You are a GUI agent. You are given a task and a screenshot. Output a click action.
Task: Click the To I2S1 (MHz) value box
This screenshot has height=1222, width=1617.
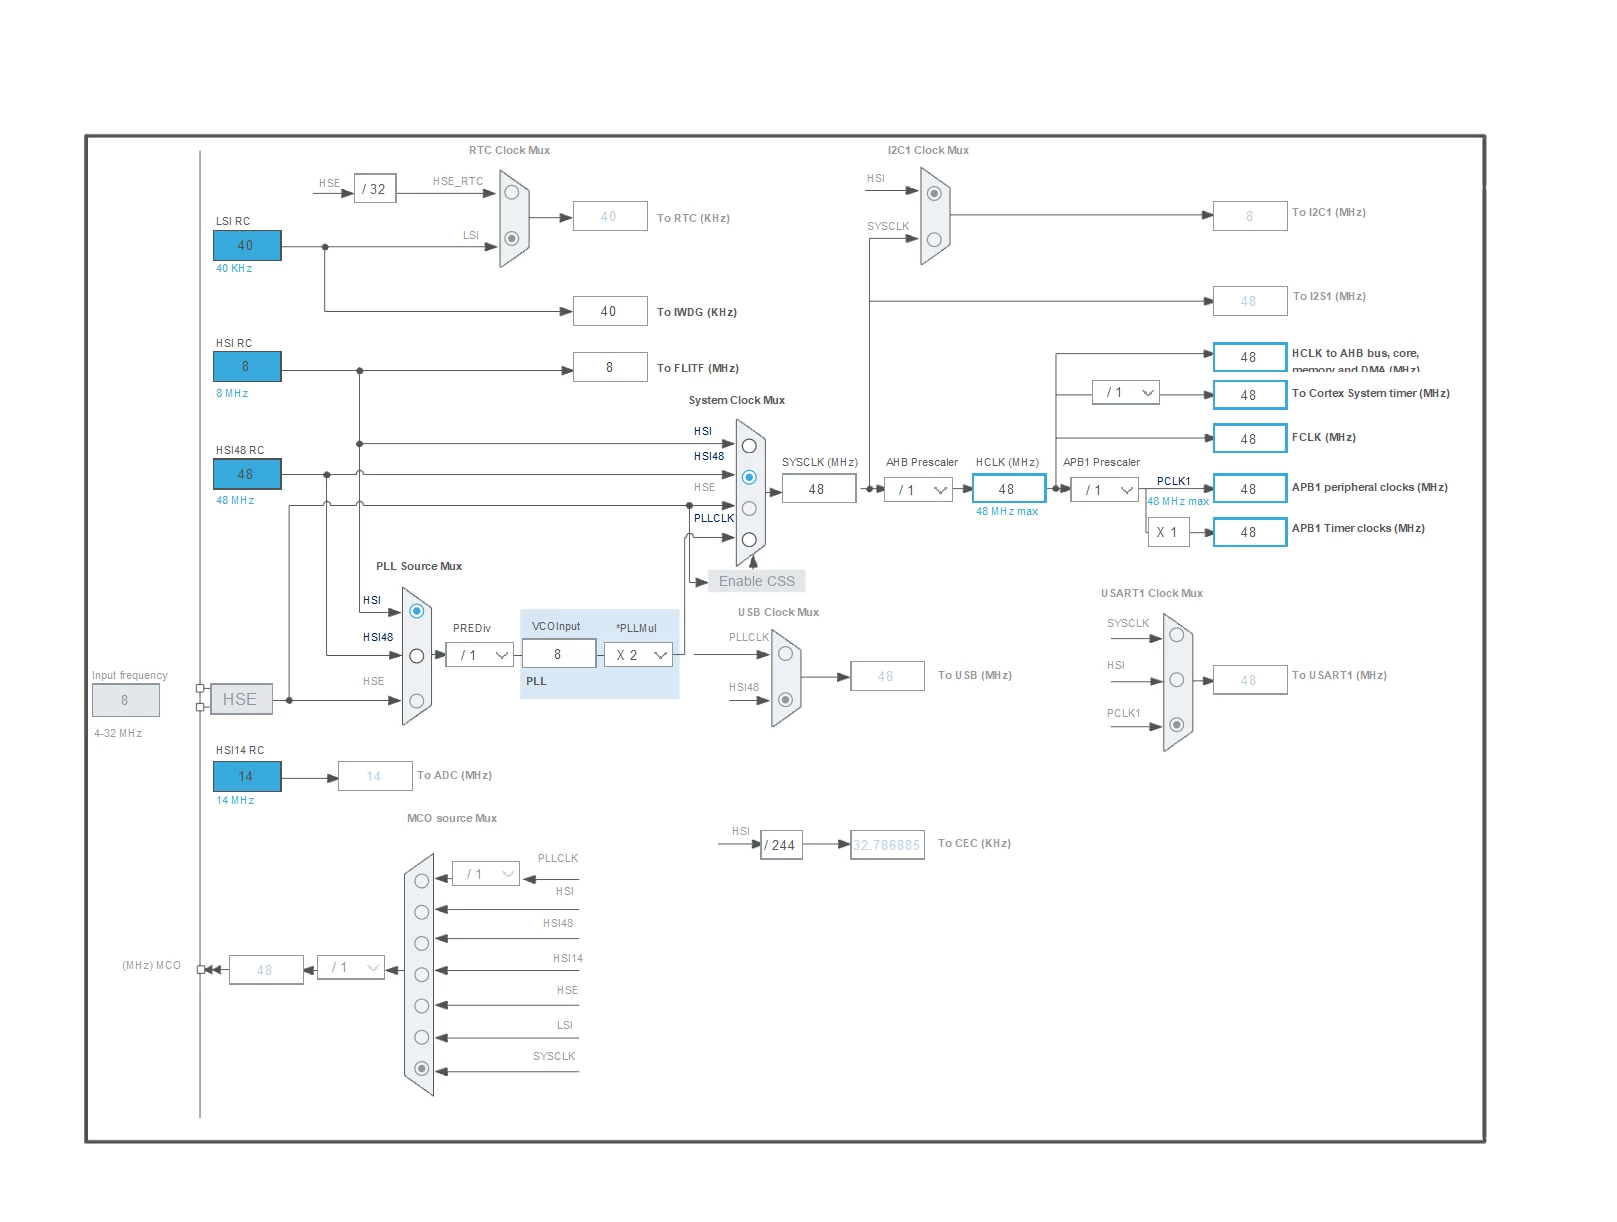pos(1250,301)
